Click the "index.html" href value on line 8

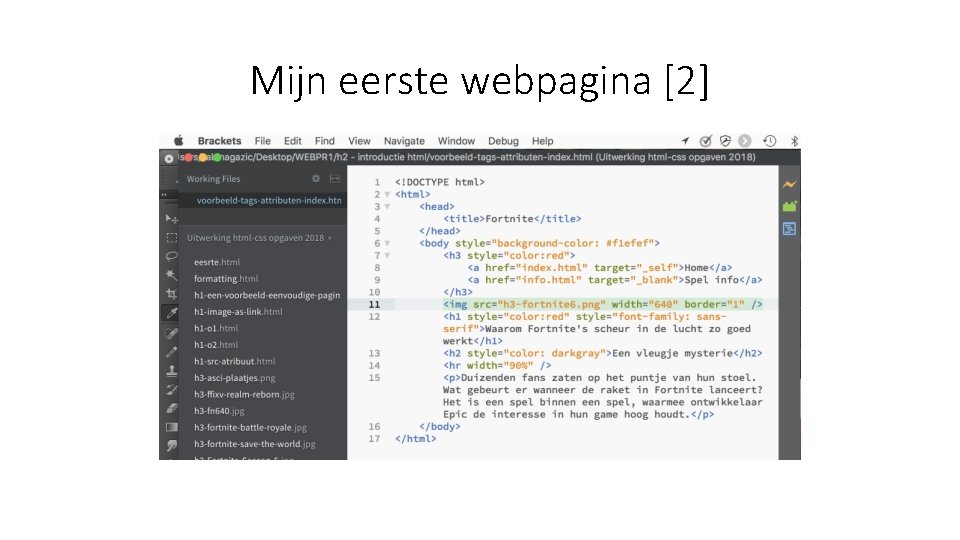(x=552, y=268)
